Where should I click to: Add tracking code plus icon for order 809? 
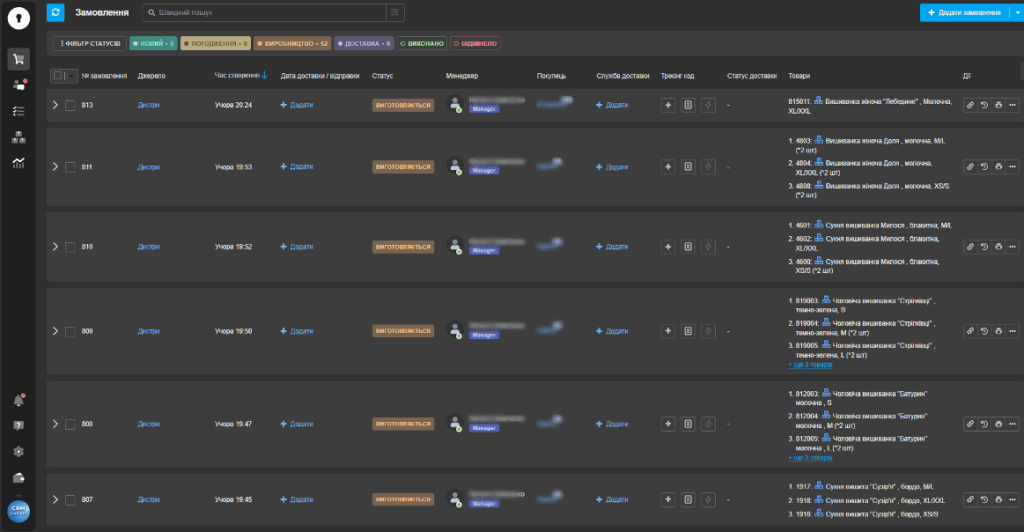pos(668,330)
